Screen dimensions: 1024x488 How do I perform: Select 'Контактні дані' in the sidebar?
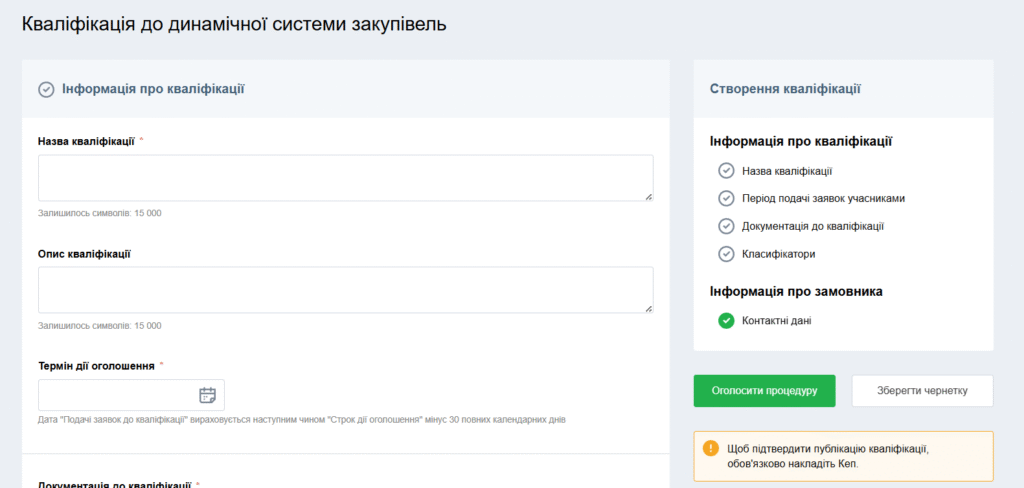point(777,321)
